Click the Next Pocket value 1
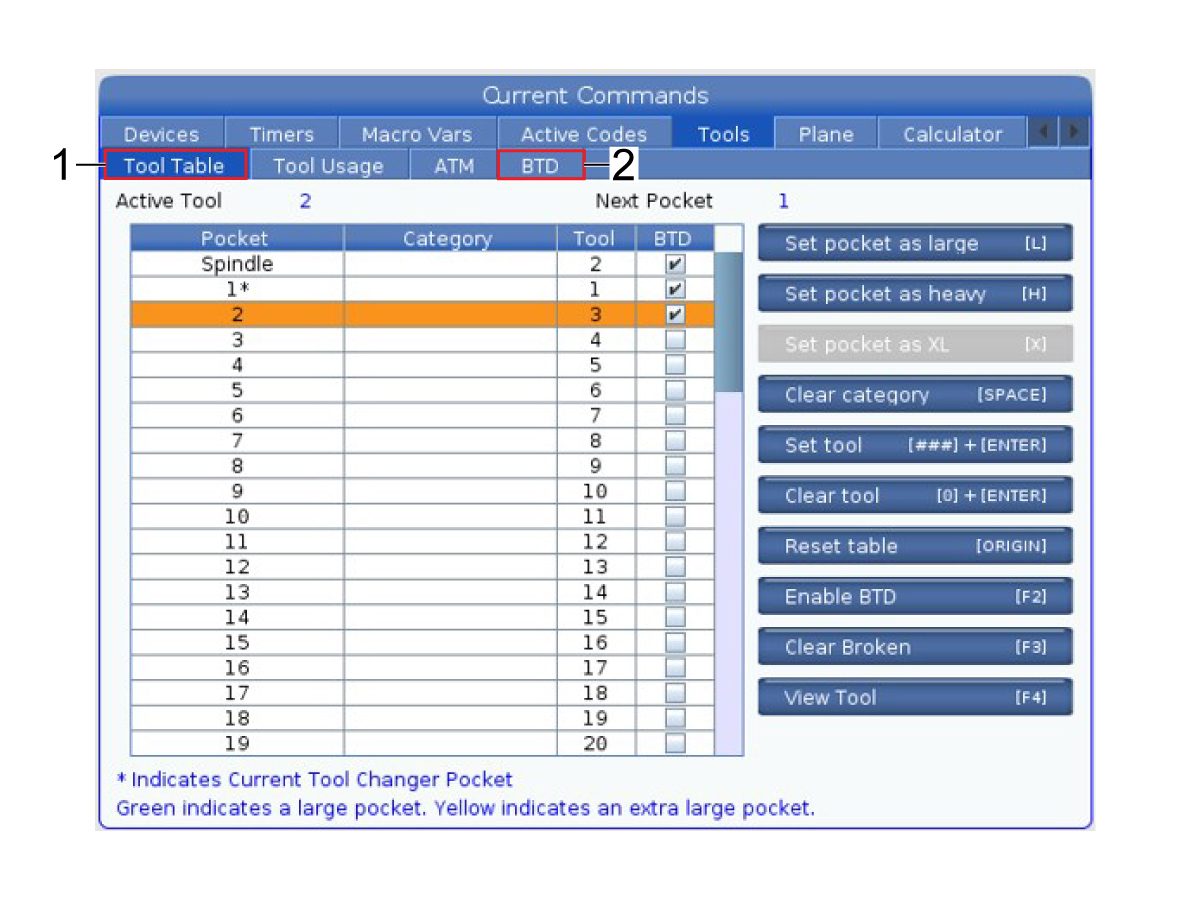Viewport: 1200px width, 900px height. tap(783, 201)
